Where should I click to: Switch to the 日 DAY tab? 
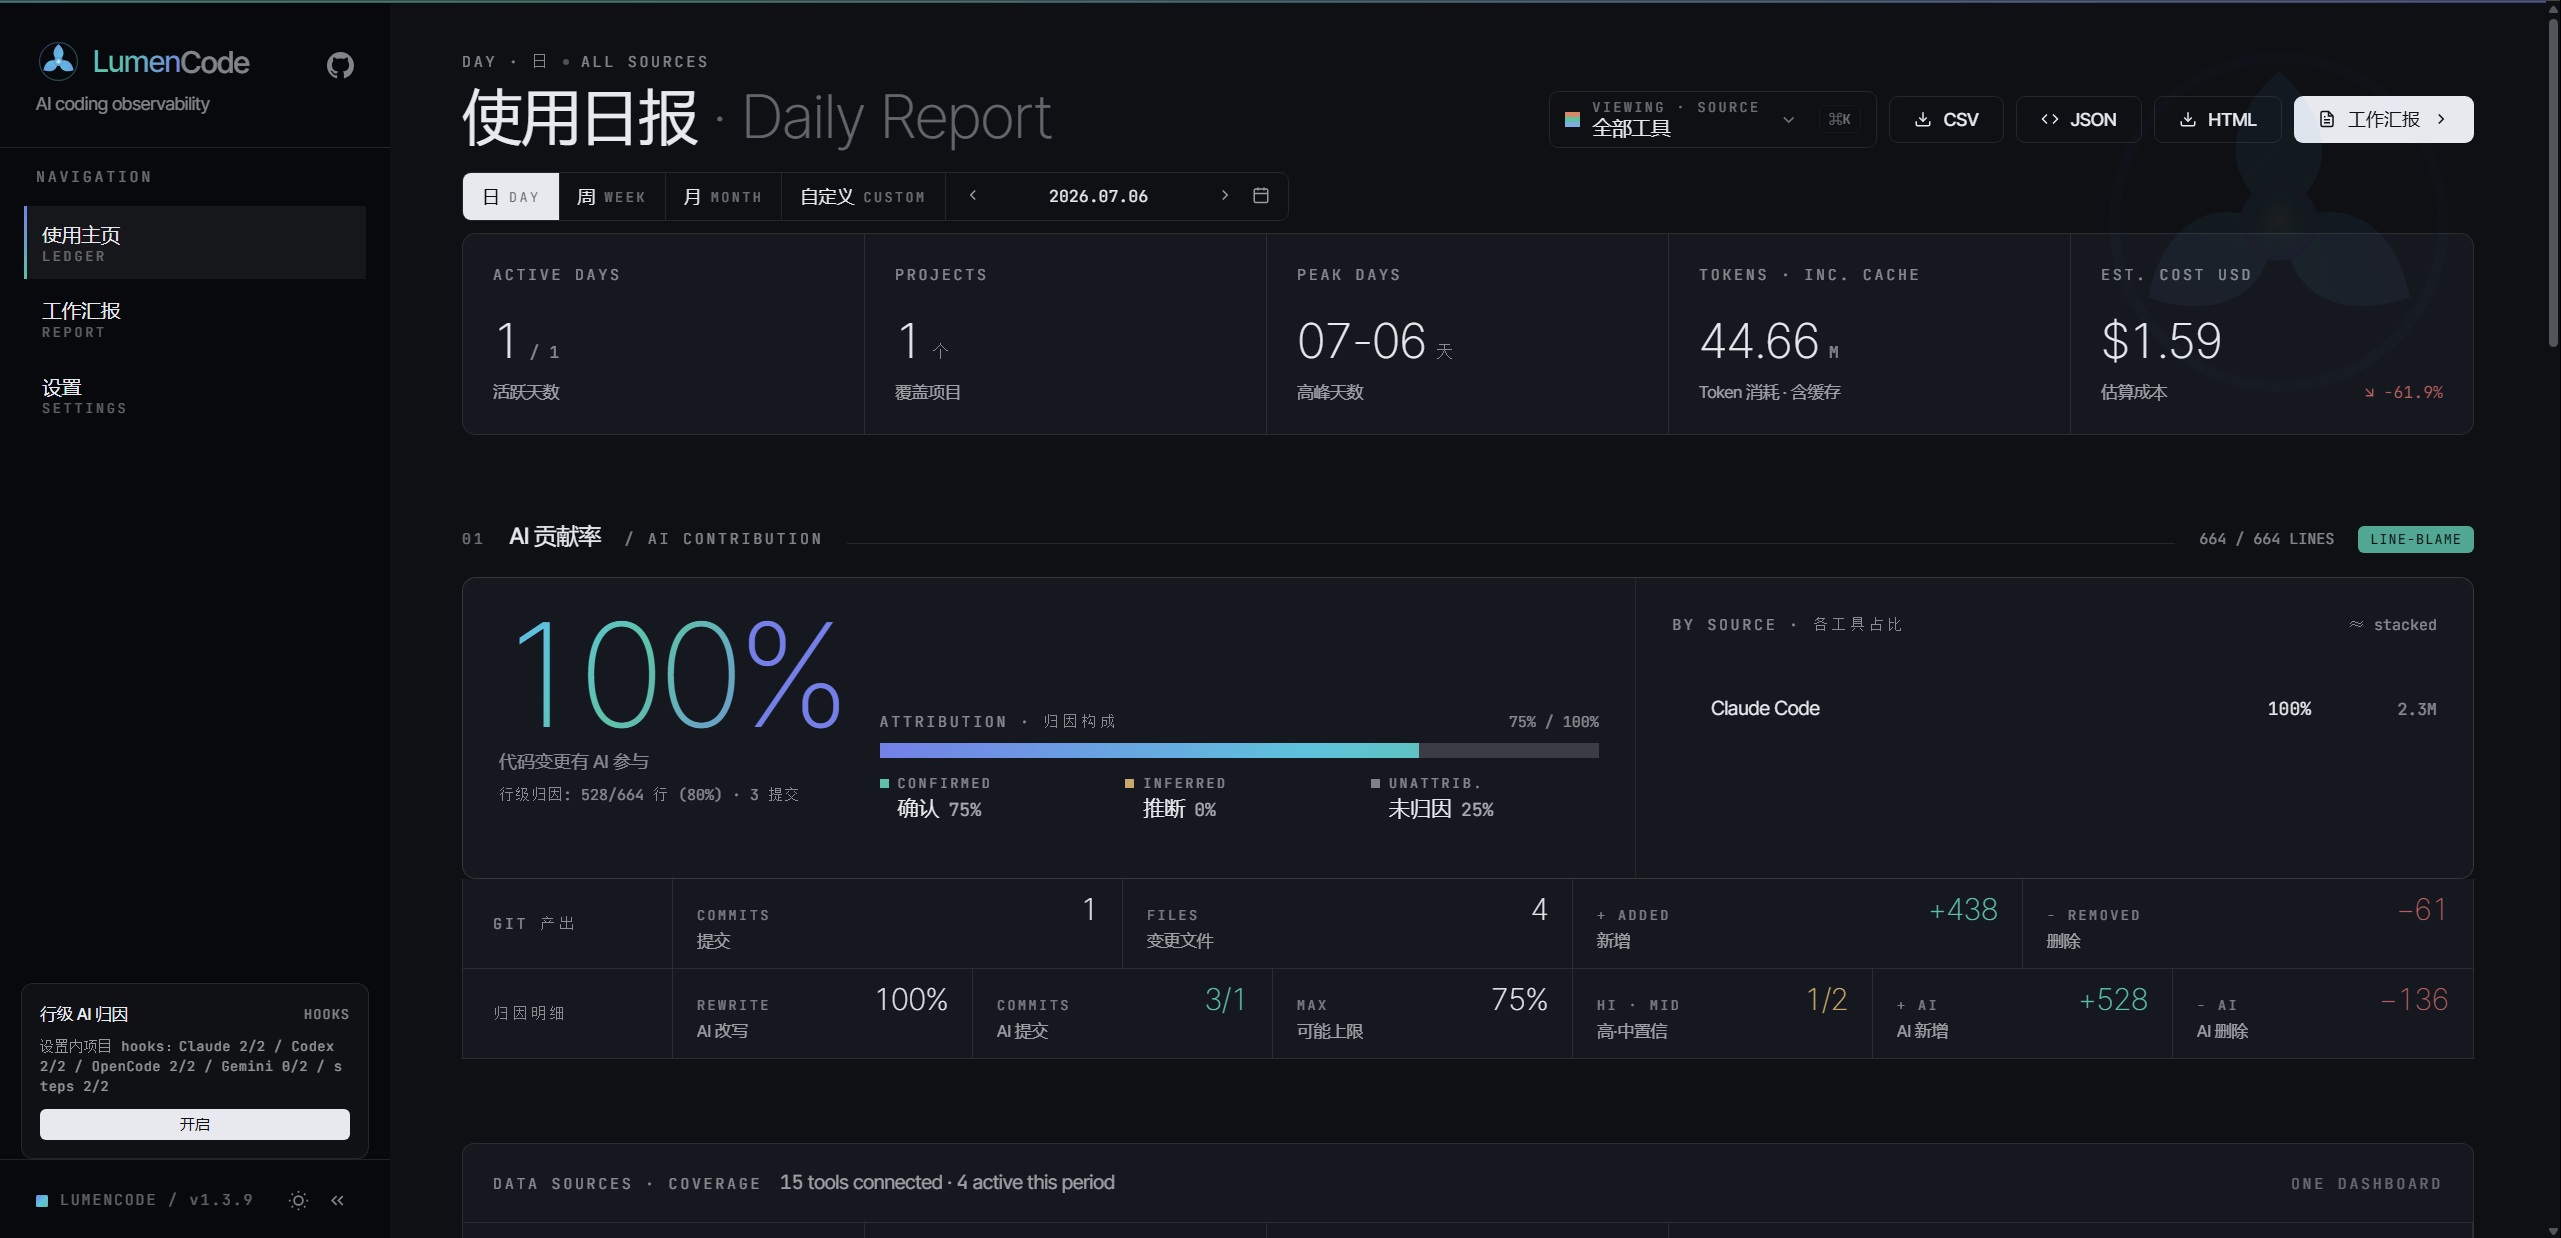(x=511, y=197)
